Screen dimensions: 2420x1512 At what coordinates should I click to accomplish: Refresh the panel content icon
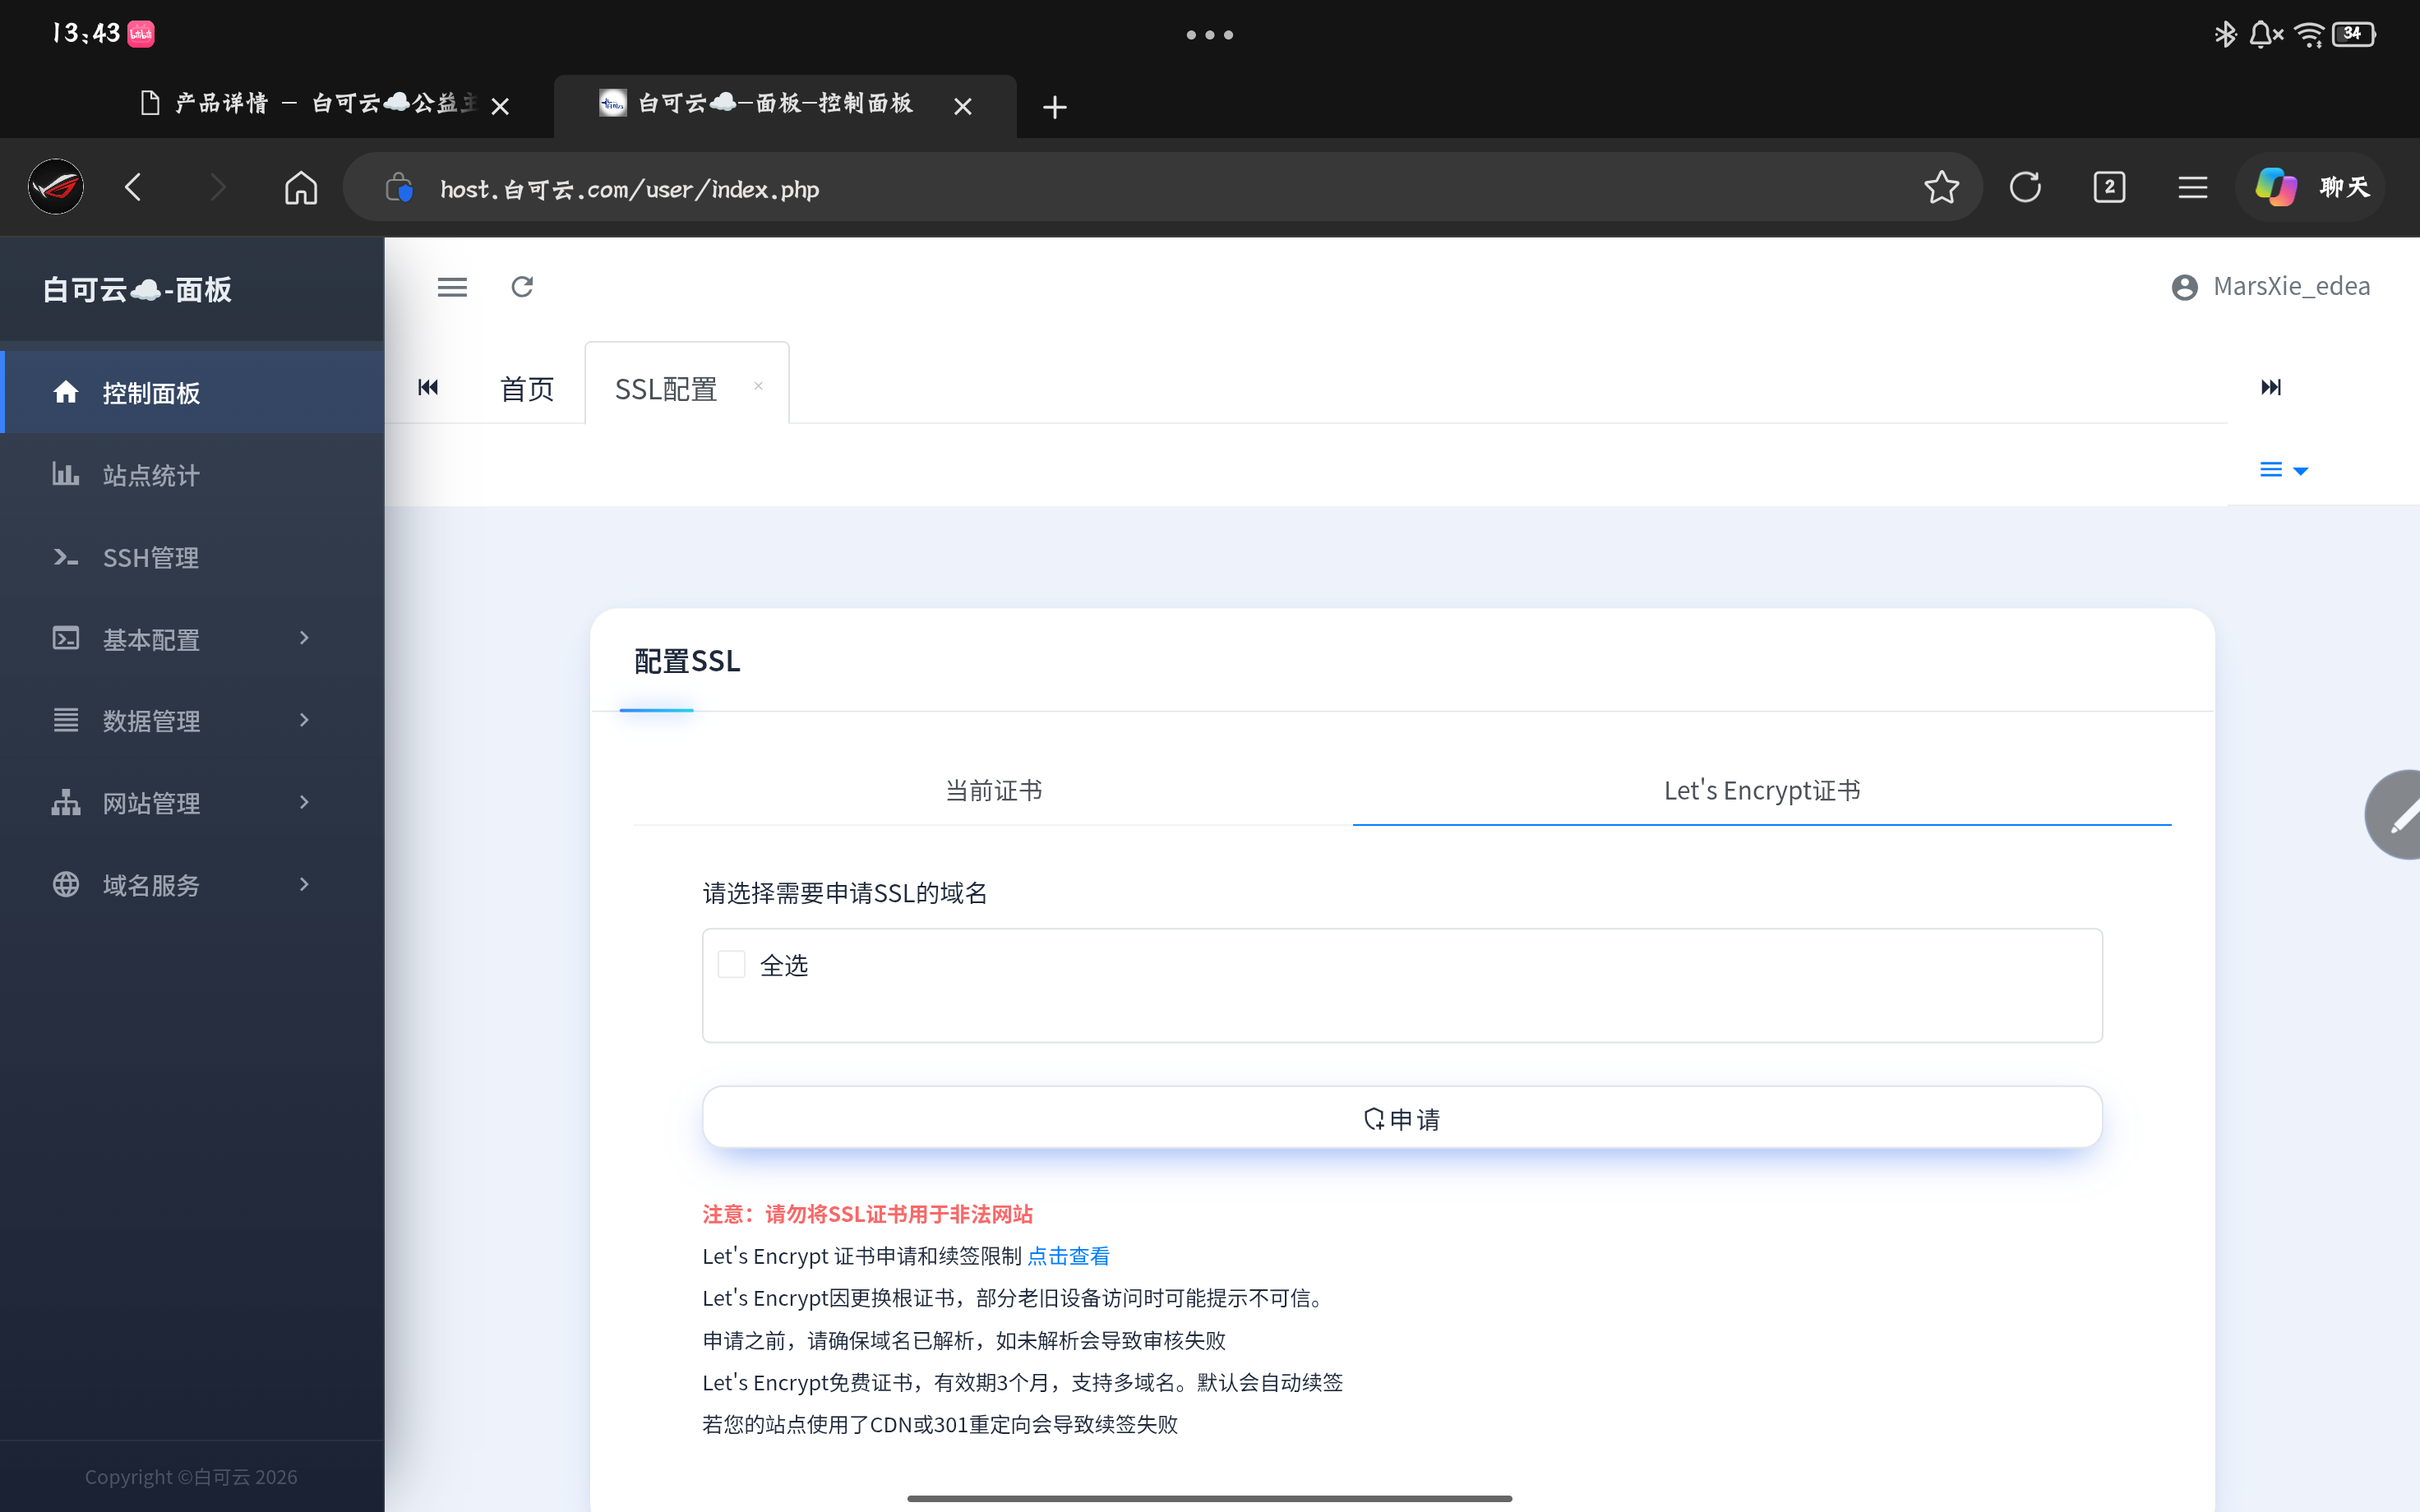tap(522, 287)
